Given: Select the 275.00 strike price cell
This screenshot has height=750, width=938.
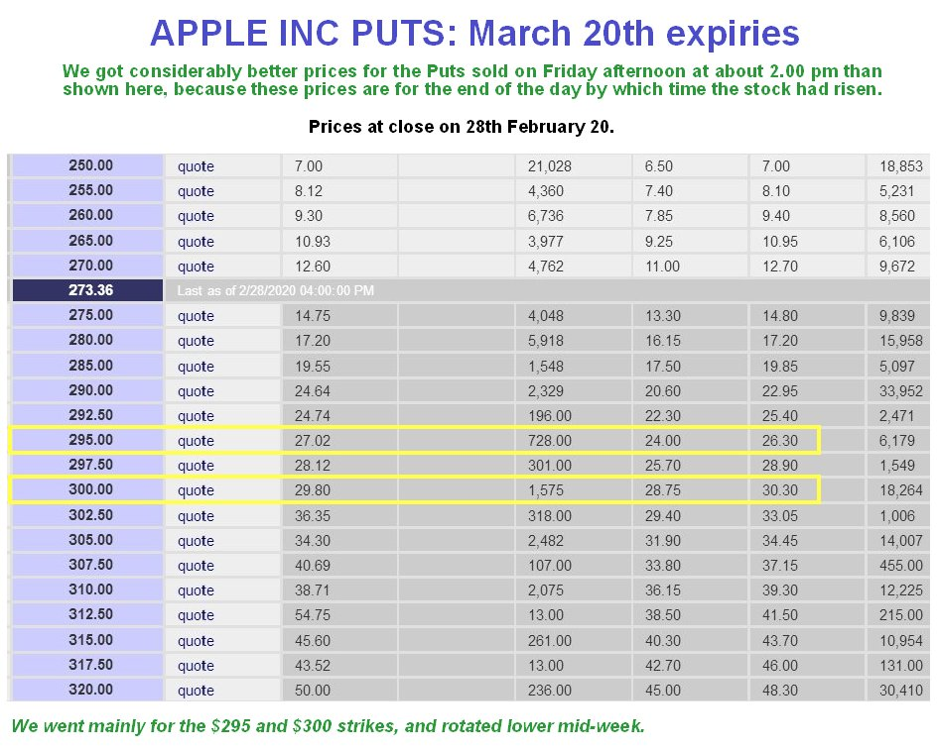Looking at the screenshot, I should point(88,315).
